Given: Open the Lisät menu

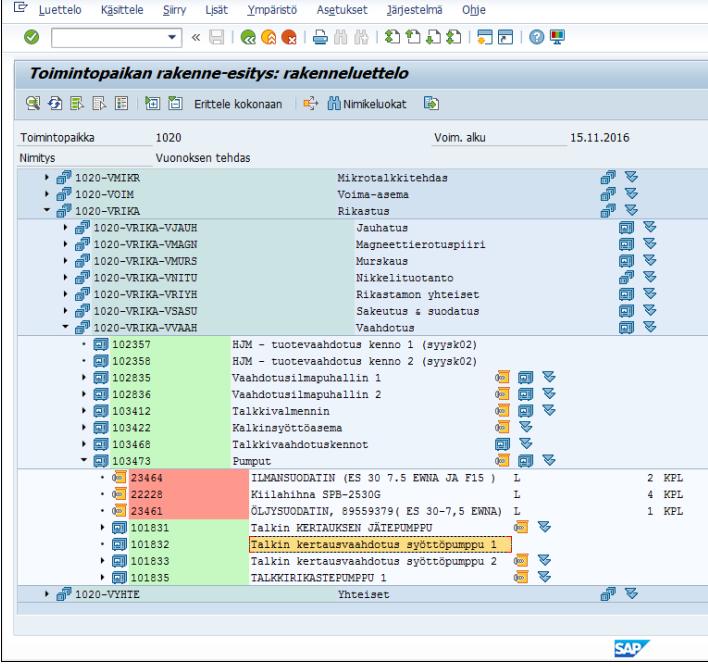Looking at the screenshot, I should 216,10.
